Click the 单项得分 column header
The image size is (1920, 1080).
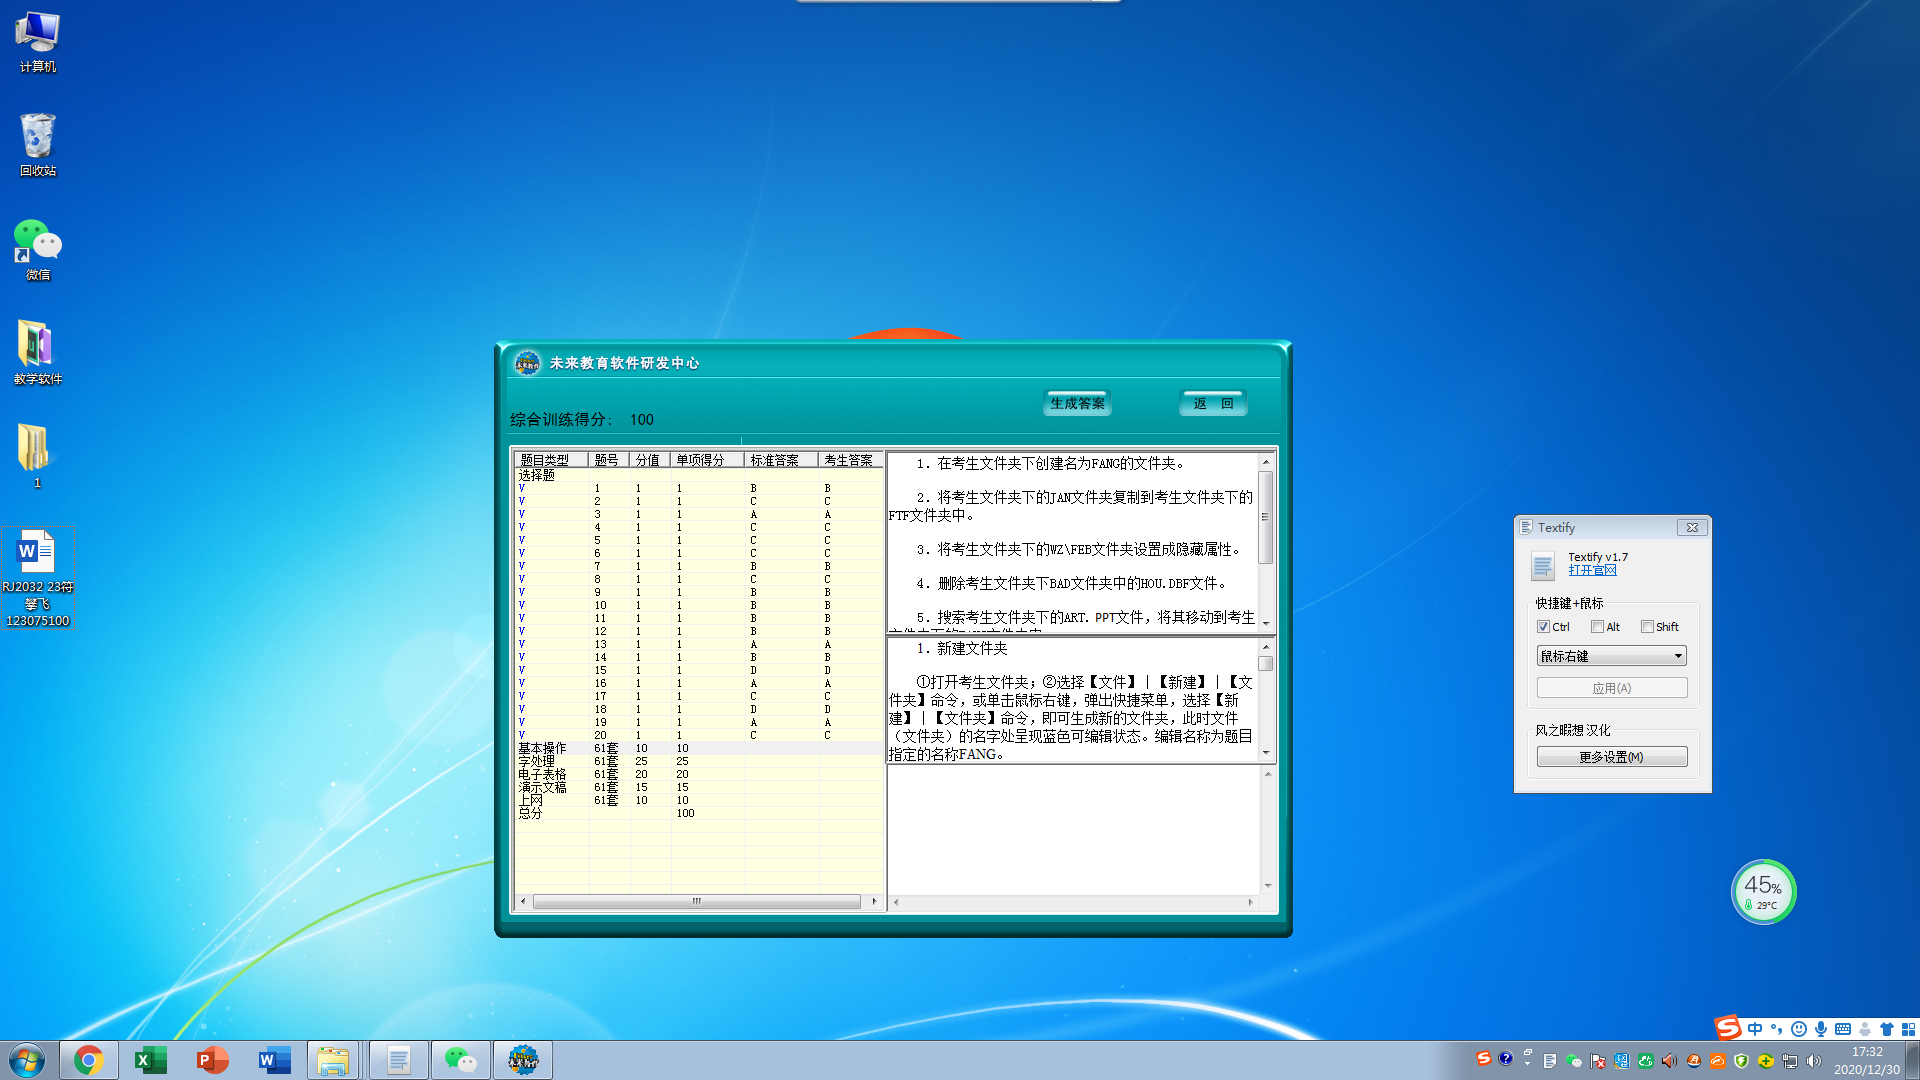point(707,460)
